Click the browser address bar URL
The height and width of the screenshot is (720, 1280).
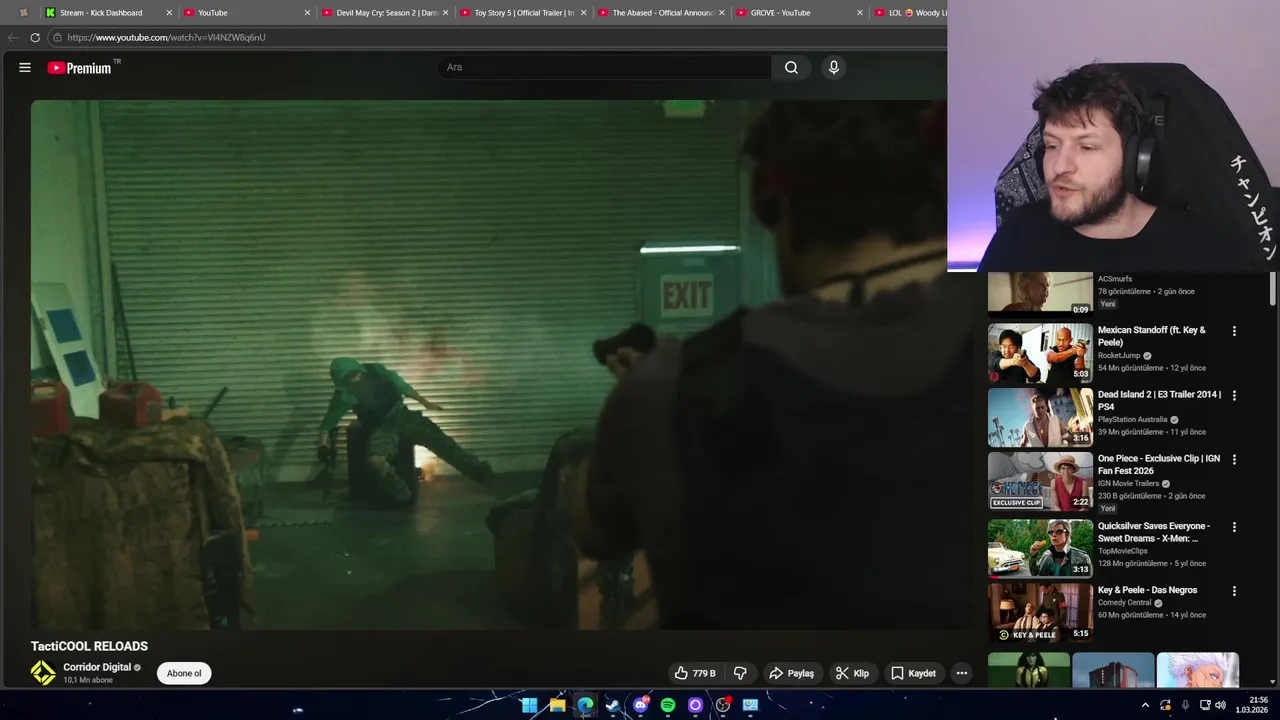pos(166,37)
